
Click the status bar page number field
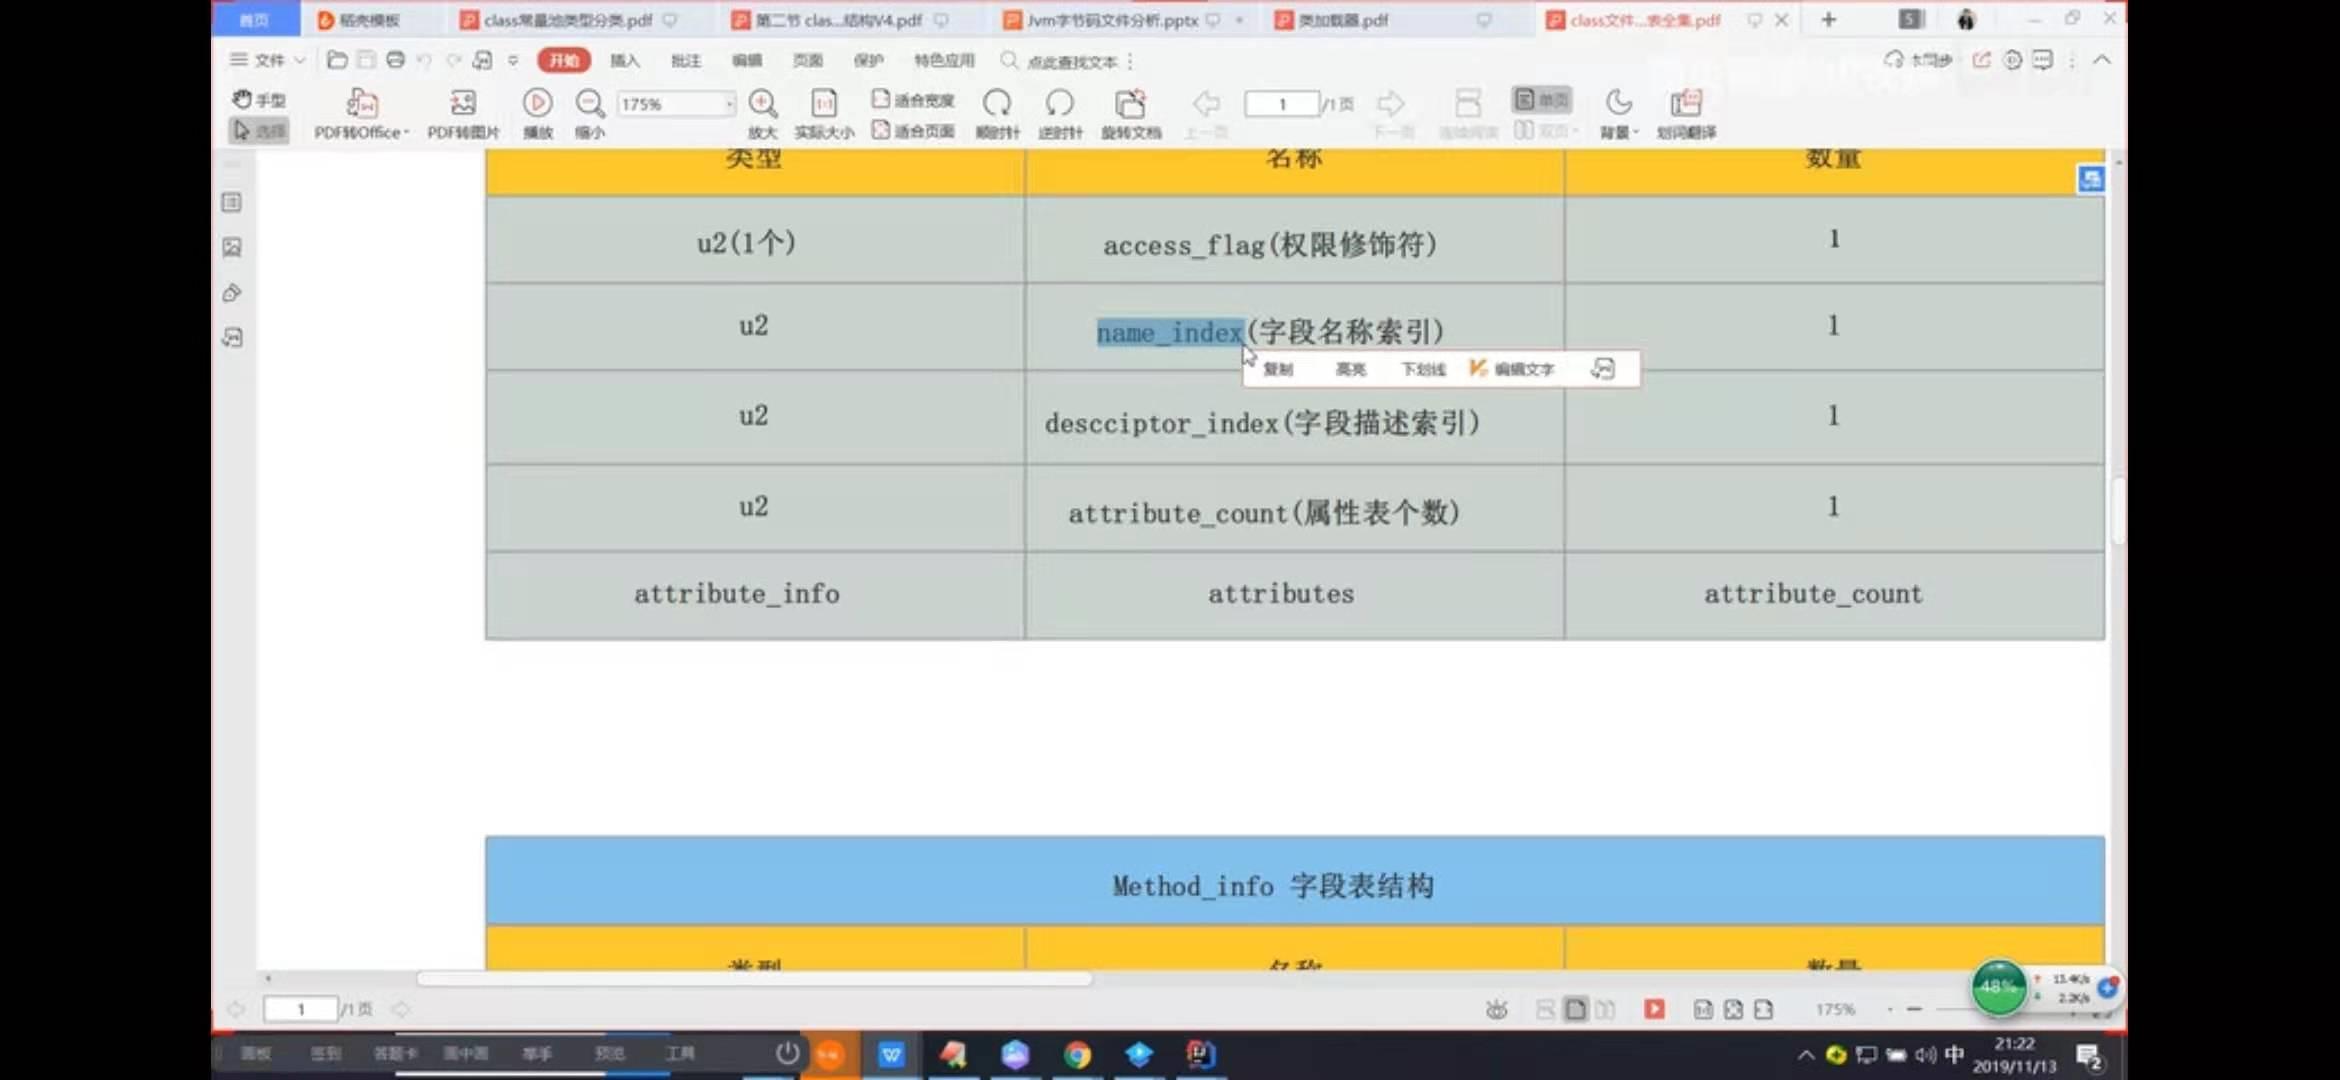coord(300,1009)
